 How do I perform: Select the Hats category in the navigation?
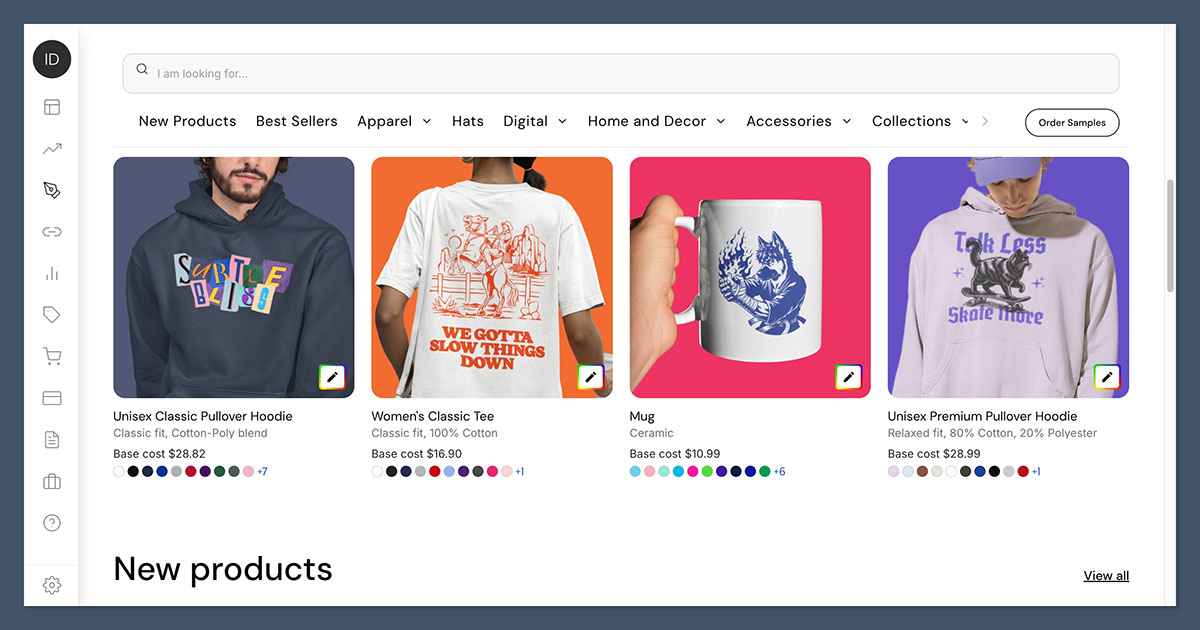[x=467, y=120]
